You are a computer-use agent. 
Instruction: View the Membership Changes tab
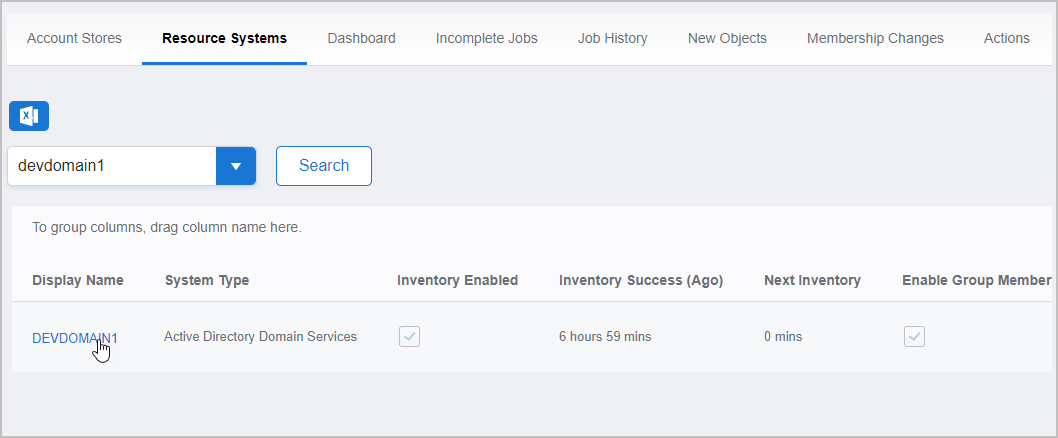point(875,38)
